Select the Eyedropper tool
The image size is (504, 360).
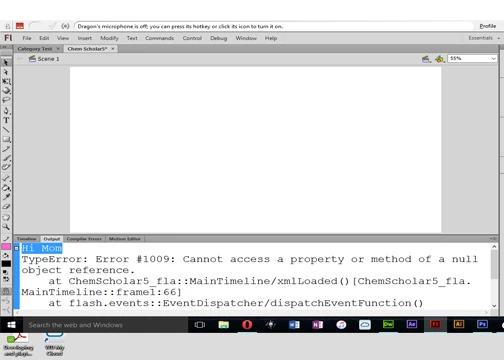(x=6, y=197)
